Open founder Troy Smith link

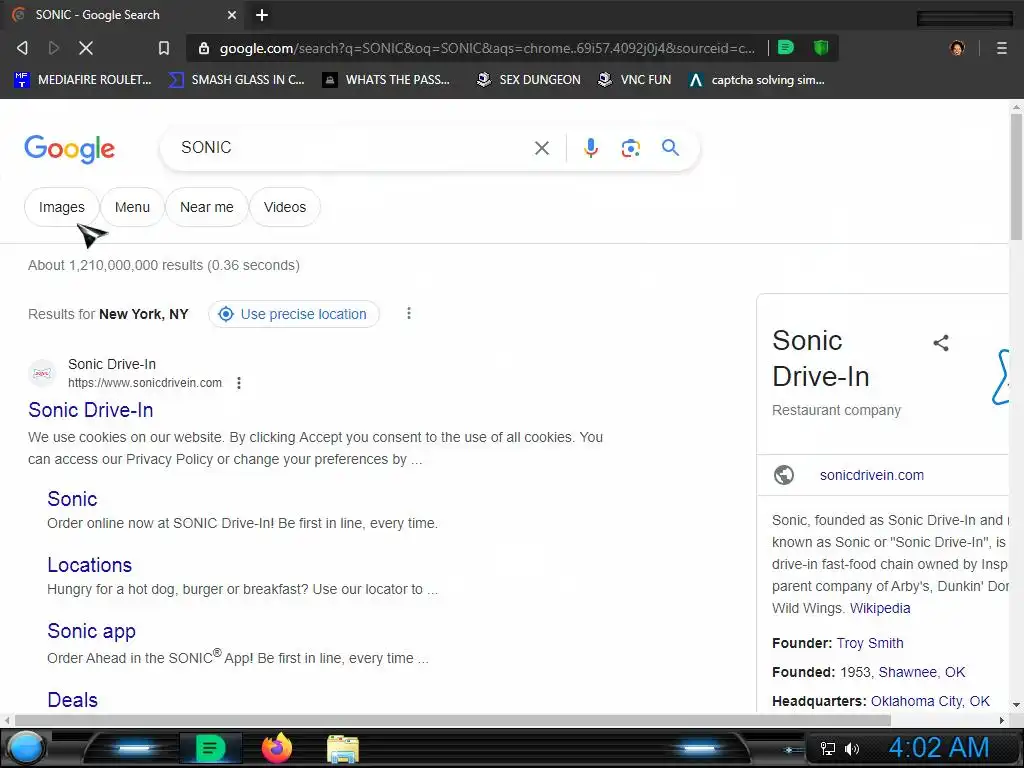(870, 643)
